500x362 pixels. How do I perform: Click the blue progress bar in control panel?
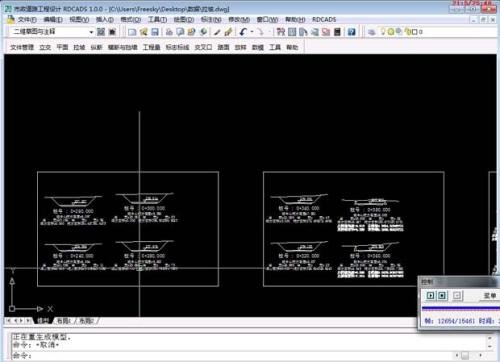pyautogui.click(x=461, y=308)
